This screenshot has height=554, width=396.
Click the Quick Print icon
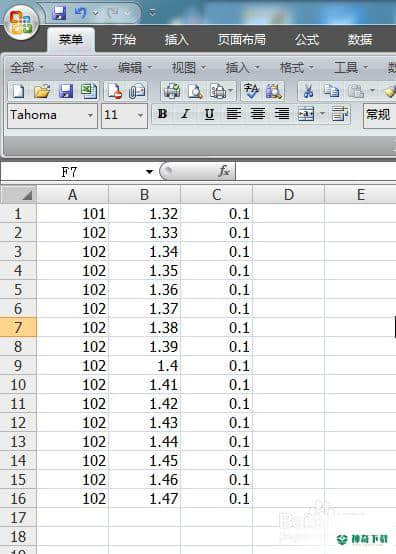pyautogui.click(x=172, y=91)
